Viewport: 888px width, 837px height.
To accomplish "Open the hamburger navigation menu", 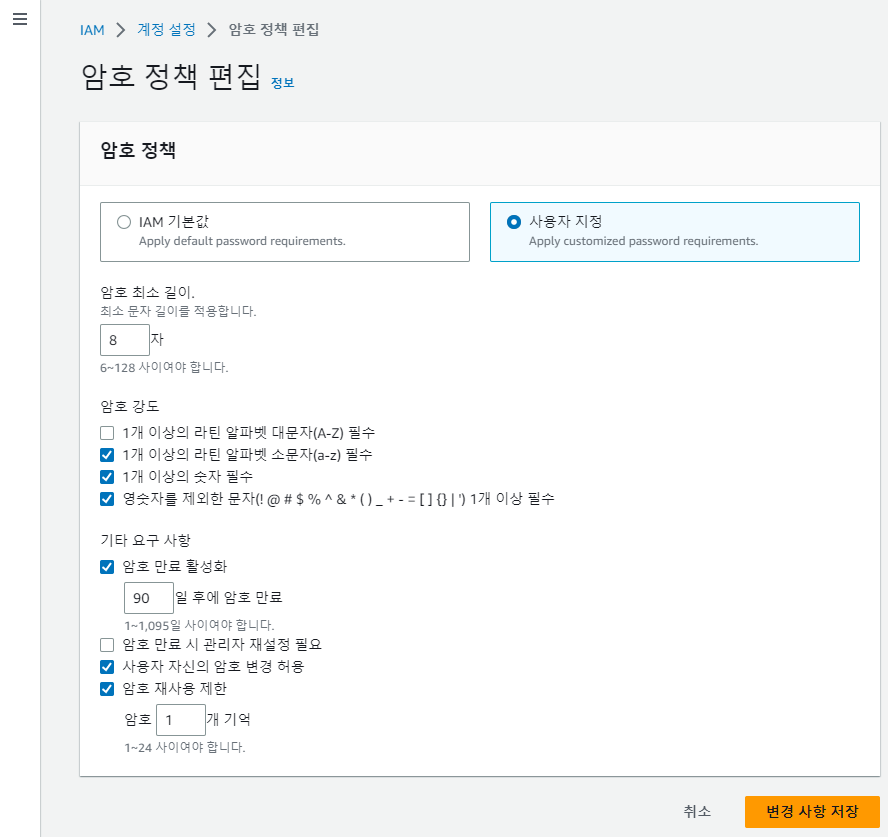I will 20,19.
